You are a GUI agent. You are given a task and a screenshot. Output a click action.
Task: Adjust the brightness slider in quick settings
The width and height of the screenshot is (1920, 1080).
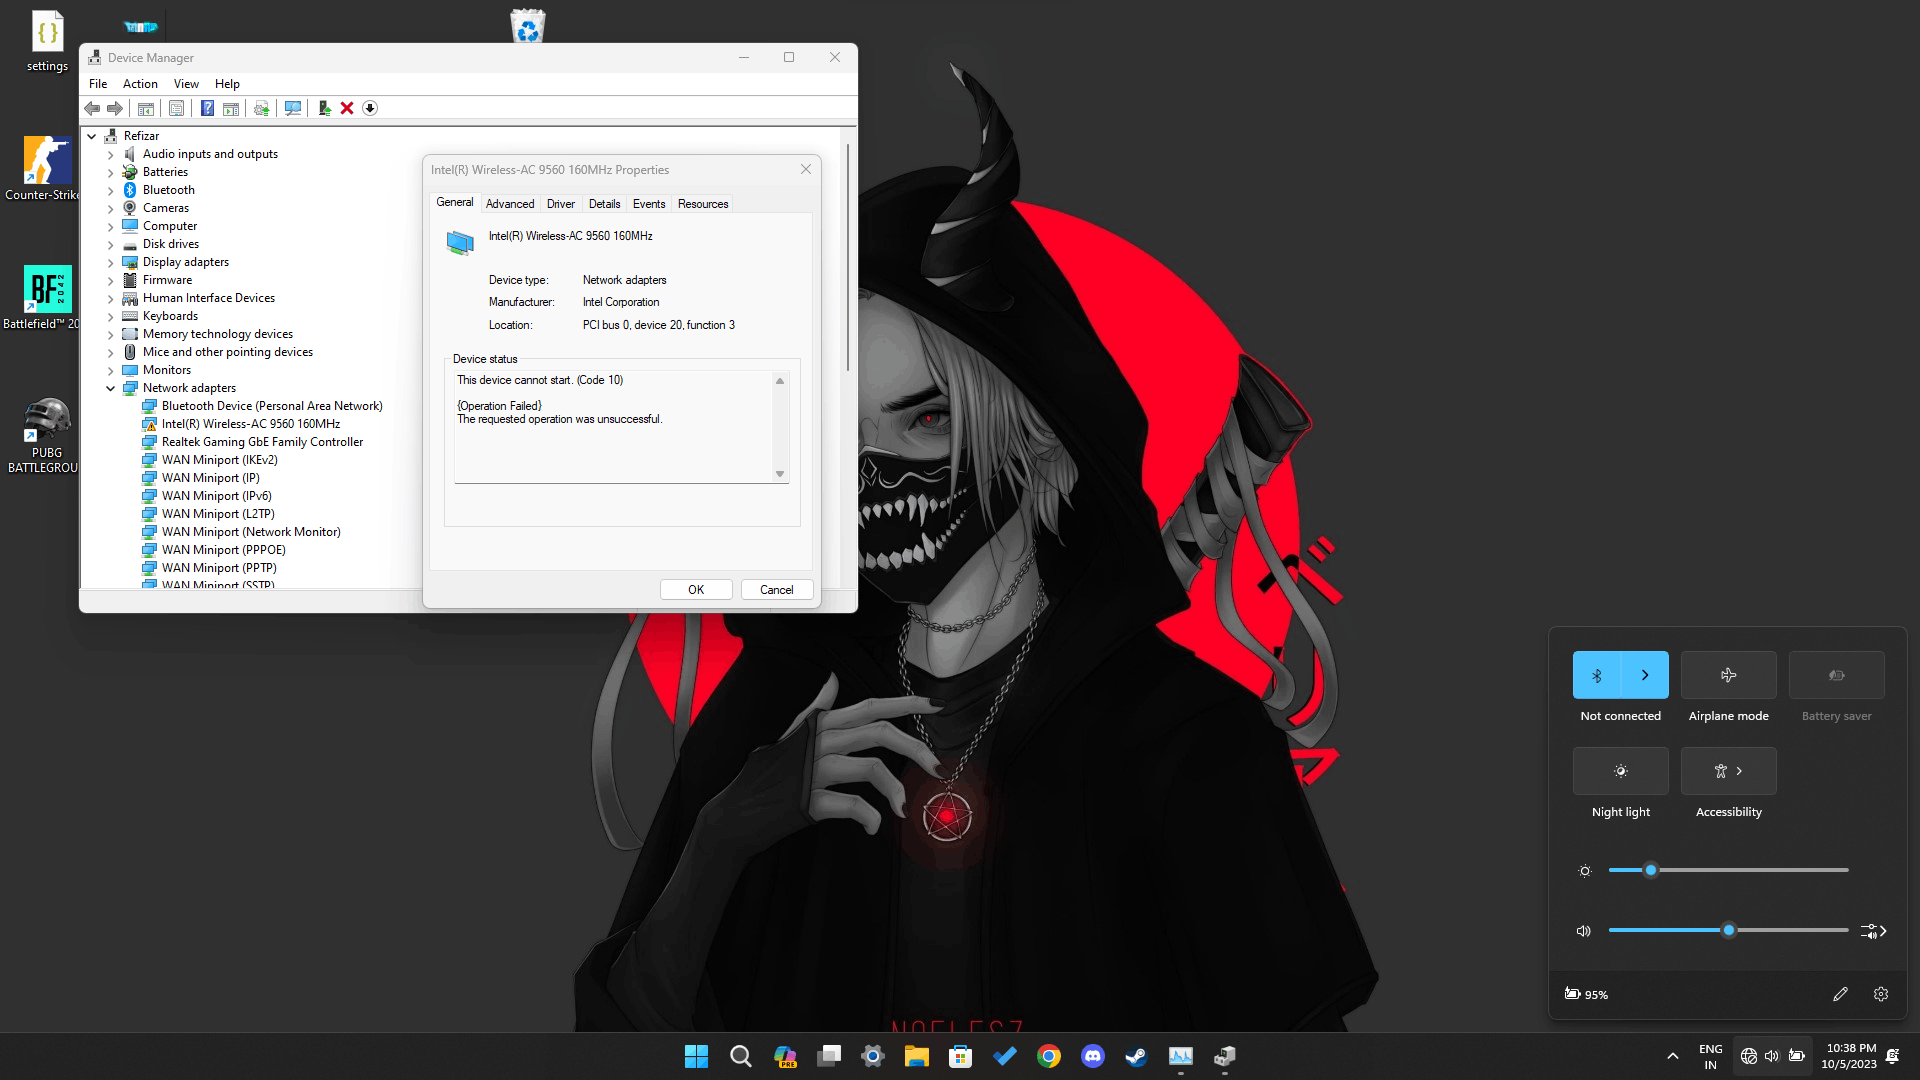click(1650, 870)
